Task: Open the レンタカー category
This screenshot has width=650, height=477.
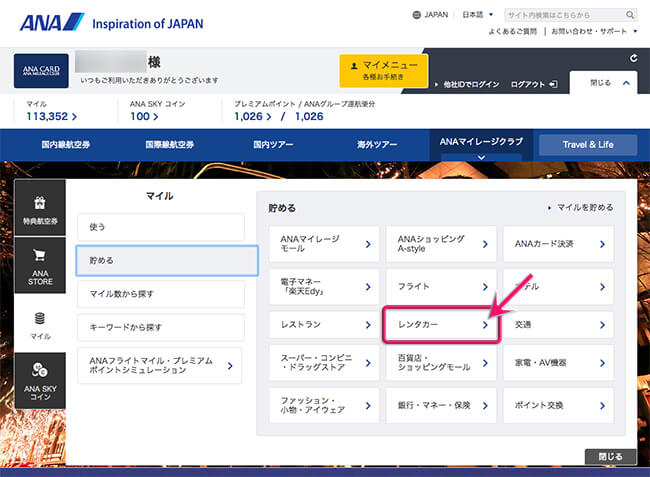Action: (x=441, y=324)
